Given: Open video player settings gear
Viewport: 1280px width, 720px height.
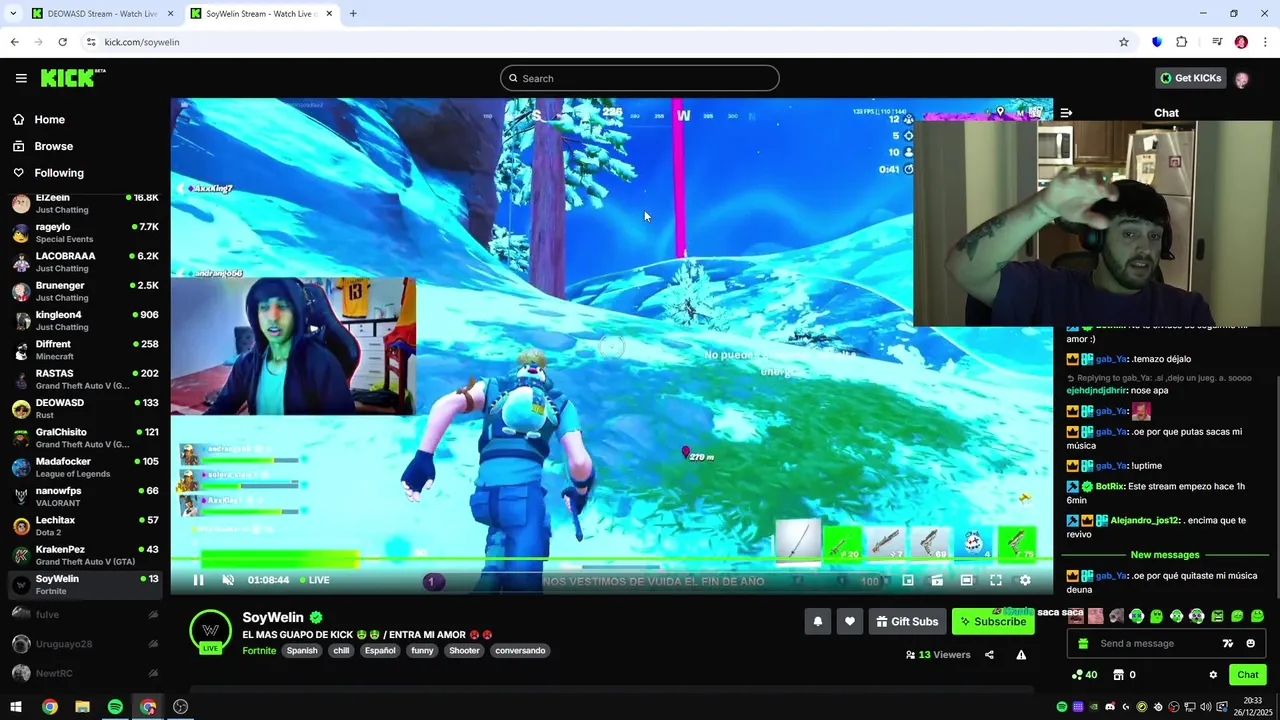Looking at the screenshot, I should point(1025,580).
